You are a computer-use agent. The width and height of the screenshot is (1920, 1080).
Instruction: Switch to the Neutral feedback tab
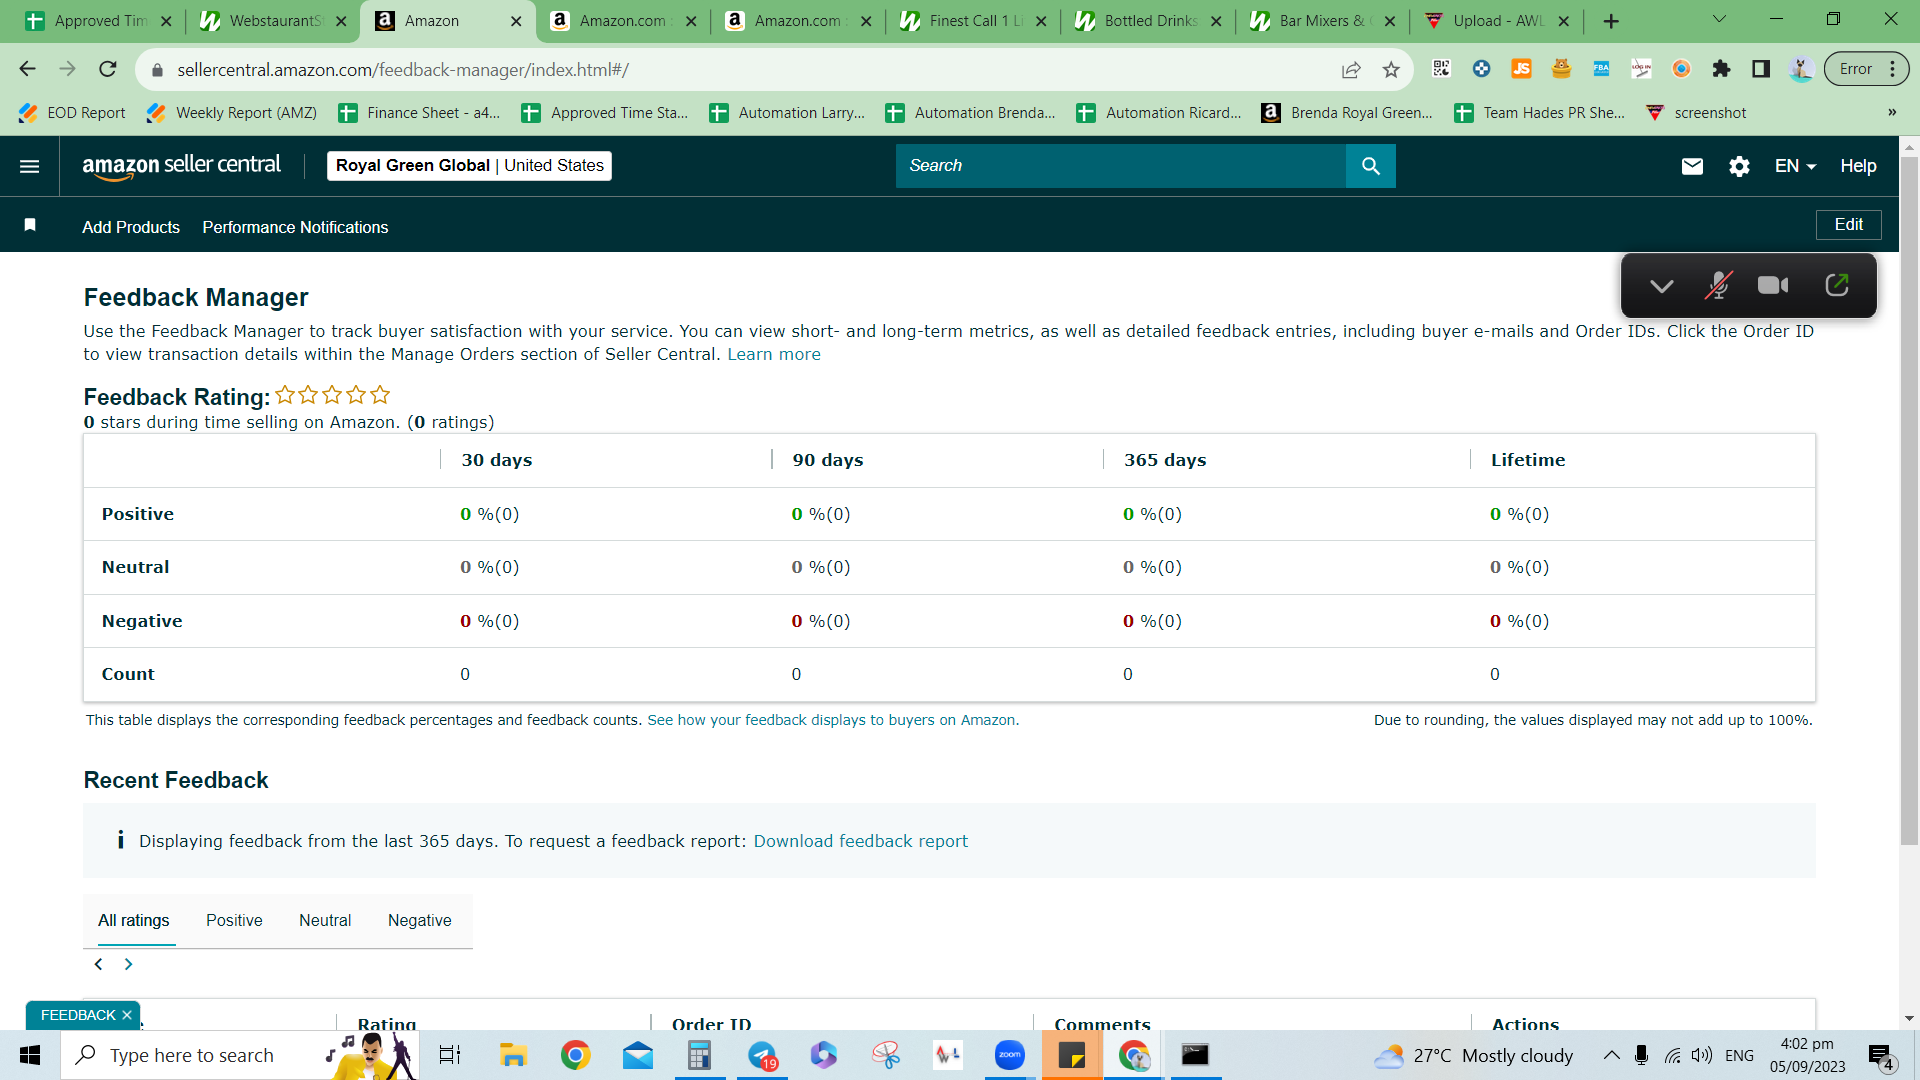click(x=325, y=920)
